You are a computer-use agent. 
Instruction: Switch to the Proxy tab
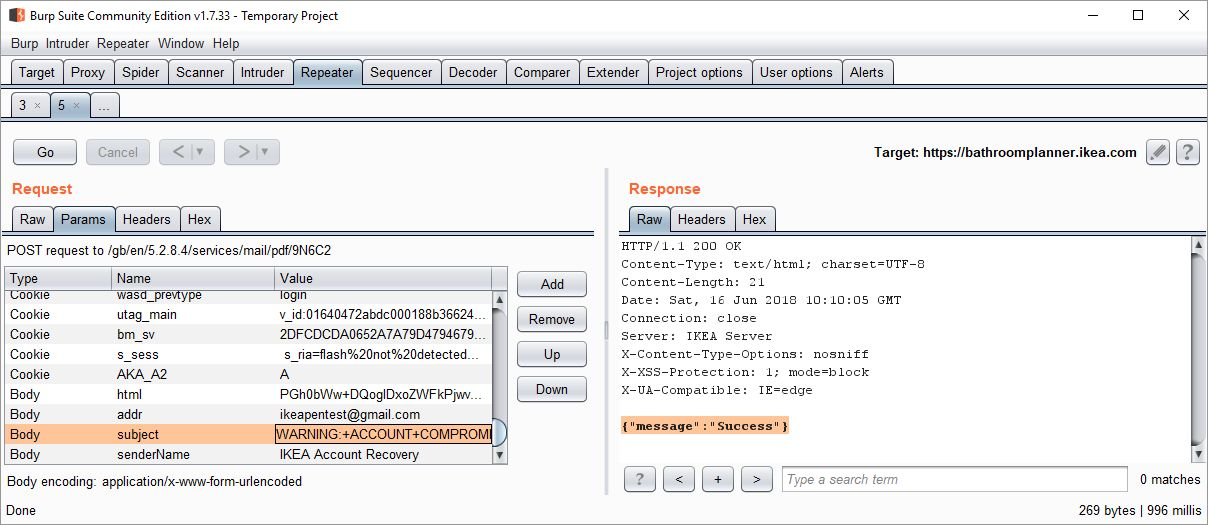tap(88, 72)
